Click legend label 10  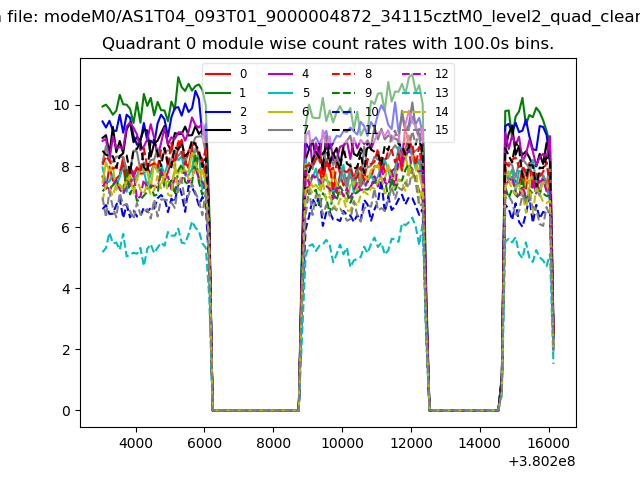(x=371, y=112)
